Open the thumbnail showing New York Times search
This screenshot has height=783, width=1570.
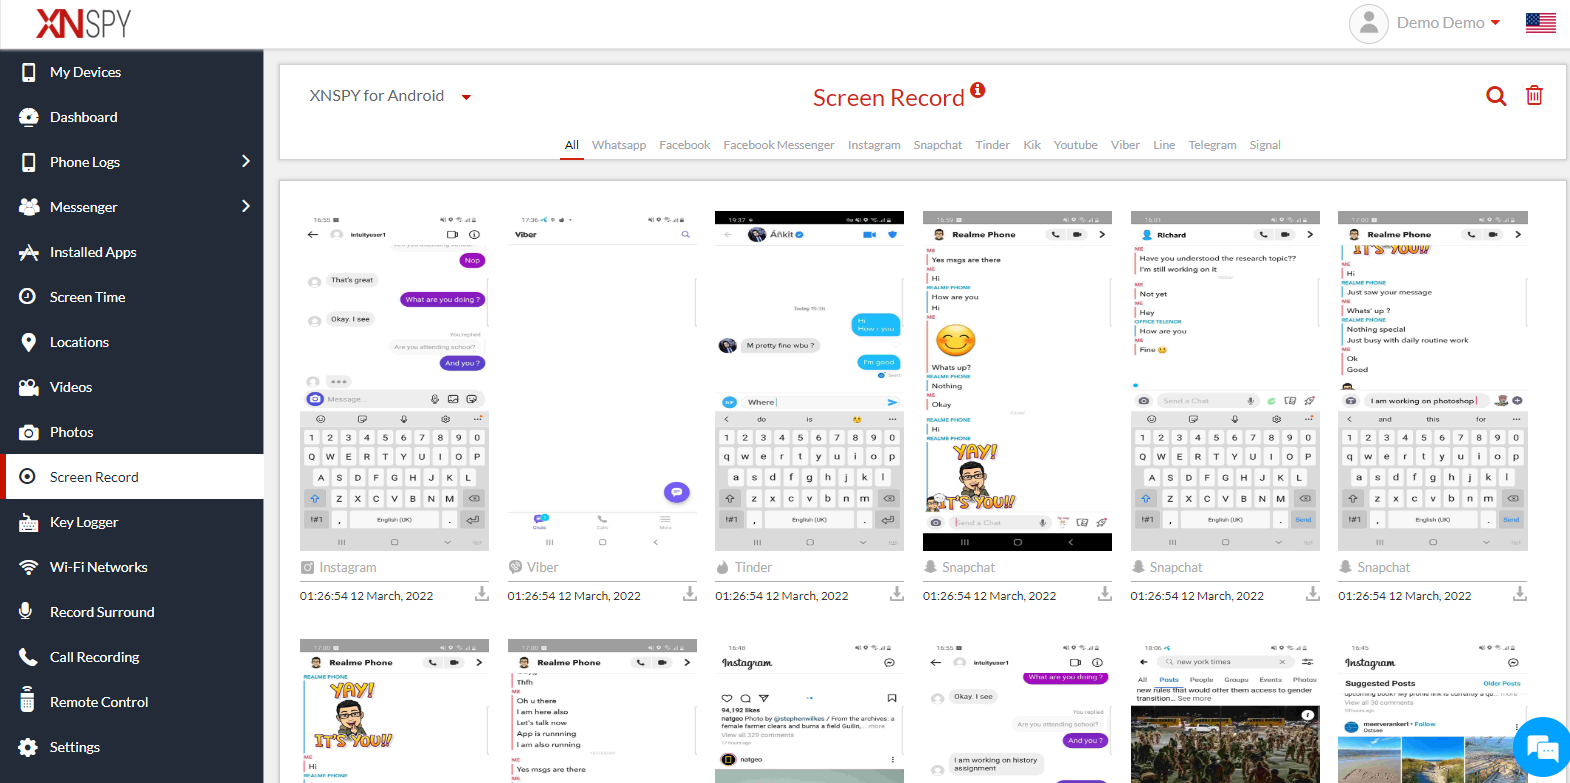[1225, 711]
